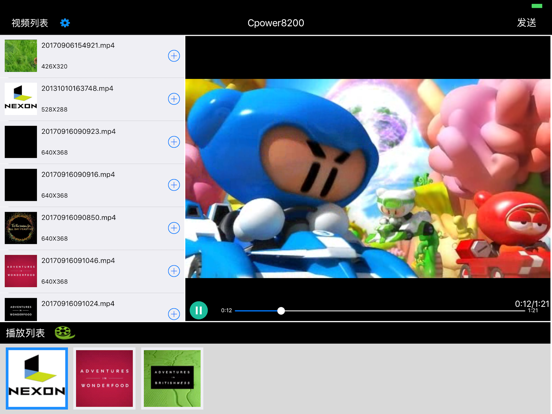
Task: Select the file name 20131010163748.mp4
Action: [77, 88]
